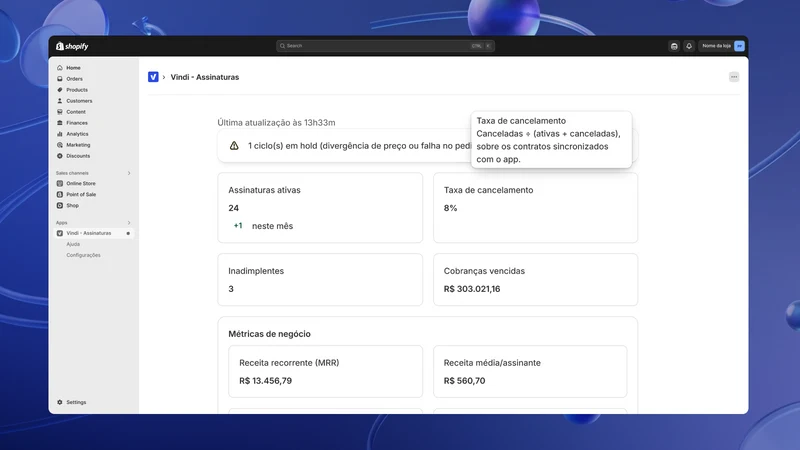Click the pin dot beside Vindi - Assinaturas

[128, 234]
